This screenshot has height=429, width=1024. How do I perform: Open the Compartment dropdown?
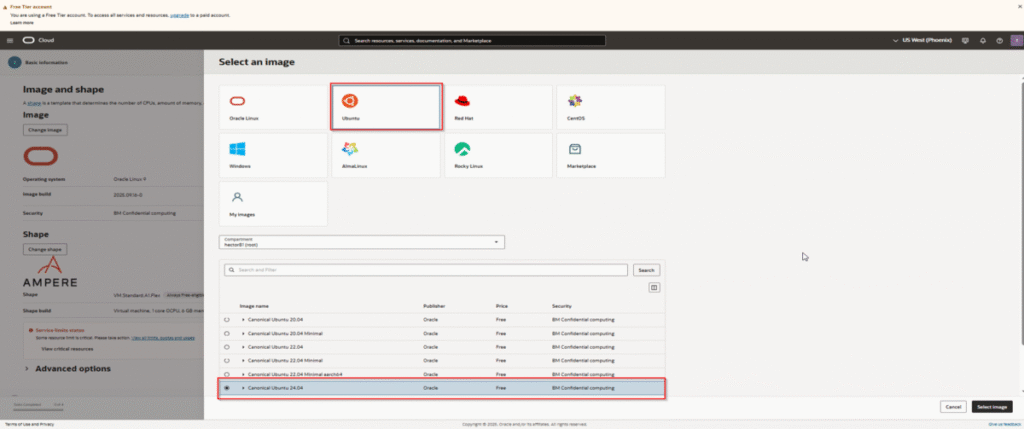tap(361, 242)
